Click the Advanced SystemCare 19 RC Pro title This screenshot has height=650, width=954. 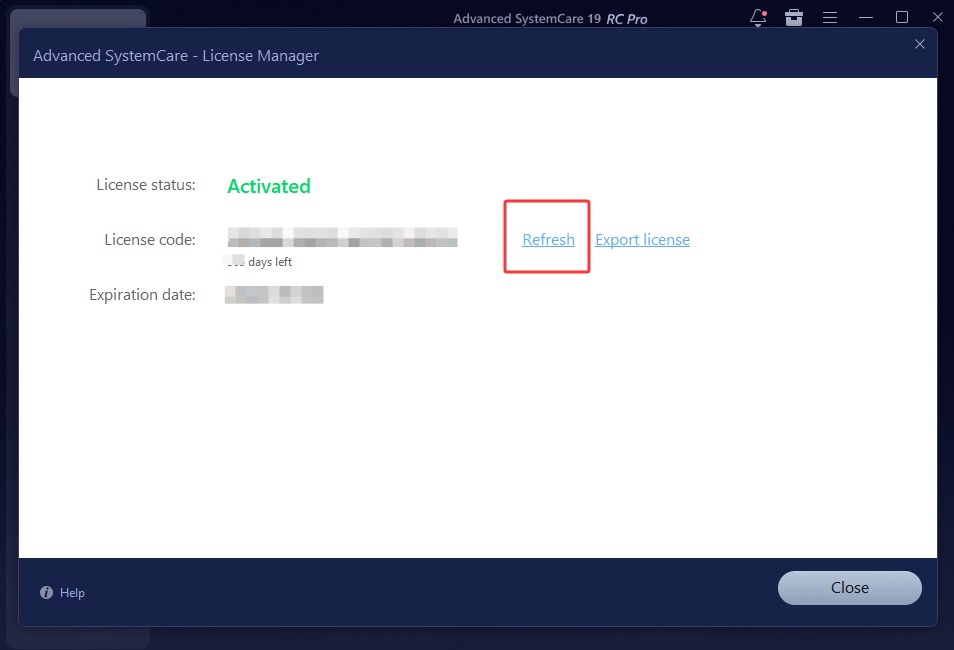point(550,19)
